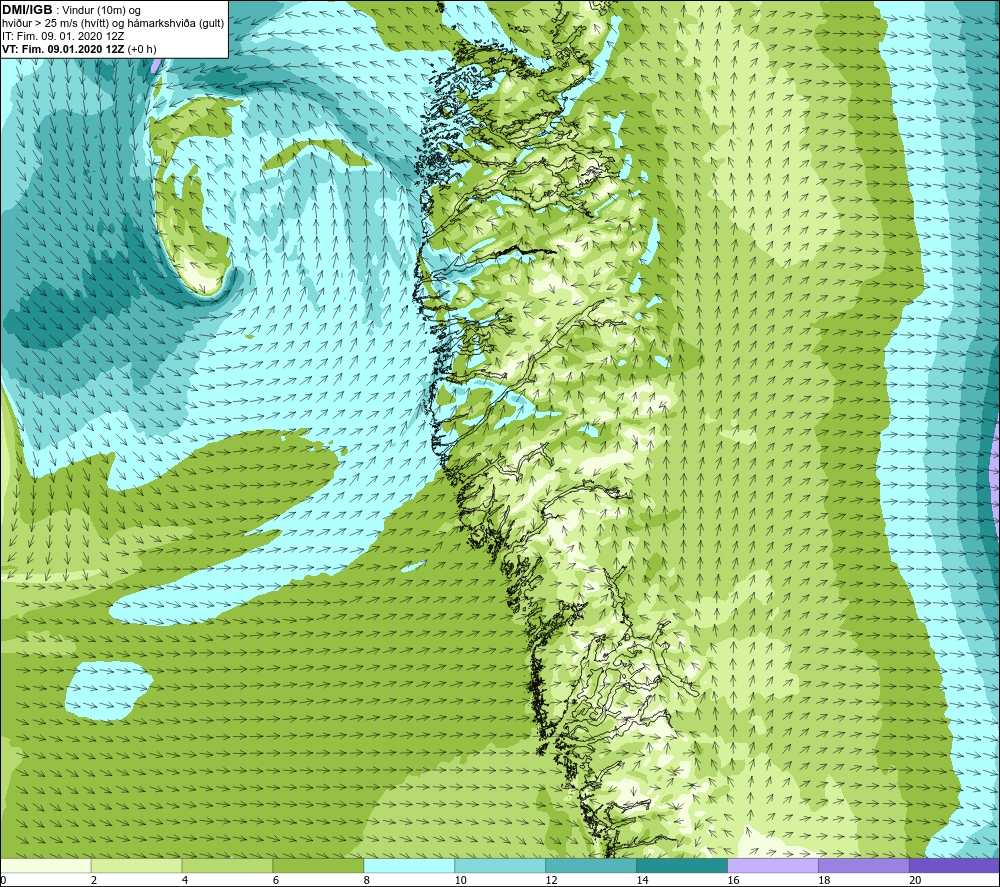Click the 6–8 m/s olive green legend swatch

coord(318,865)
